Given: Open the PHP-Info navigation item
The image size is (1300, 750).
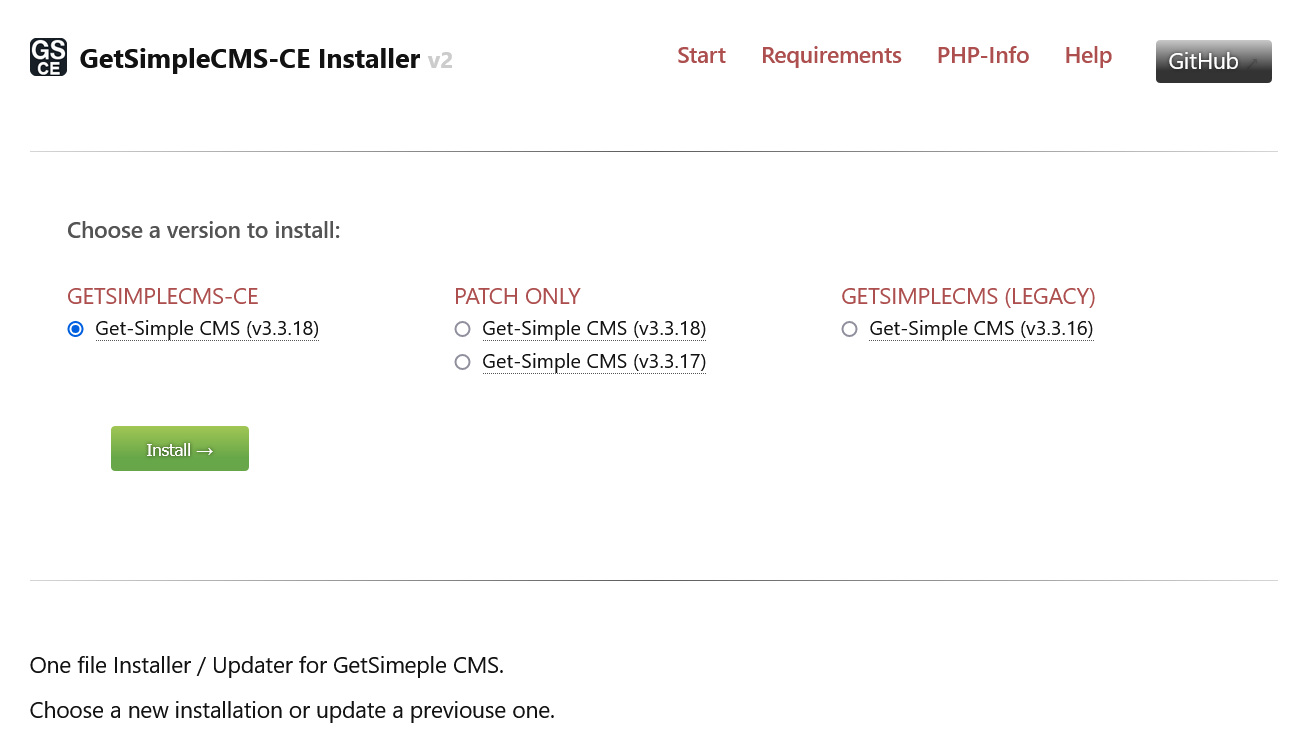Looking at the screenshot, I should click(983, 55).
